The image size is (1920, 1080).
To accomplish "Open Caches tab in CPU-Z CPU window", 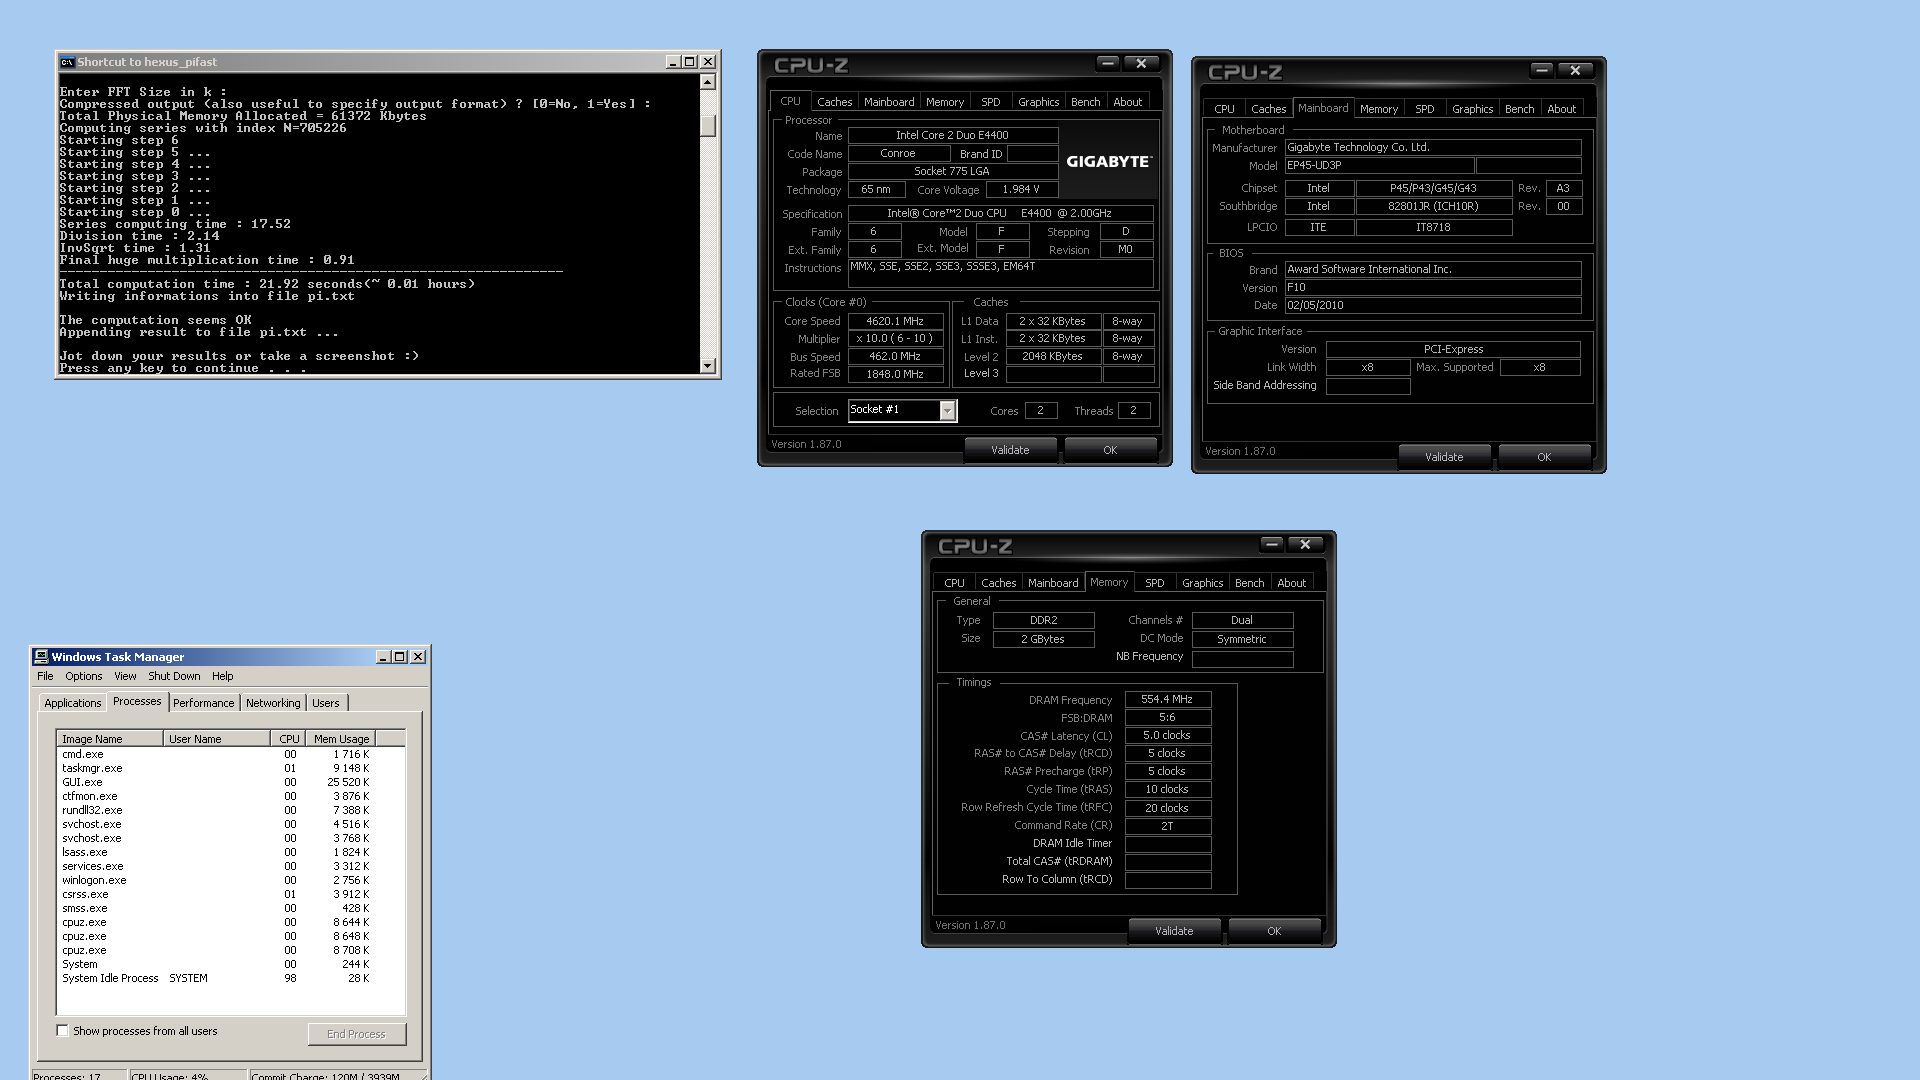I will pyautogui.click(x=834, y=102).
